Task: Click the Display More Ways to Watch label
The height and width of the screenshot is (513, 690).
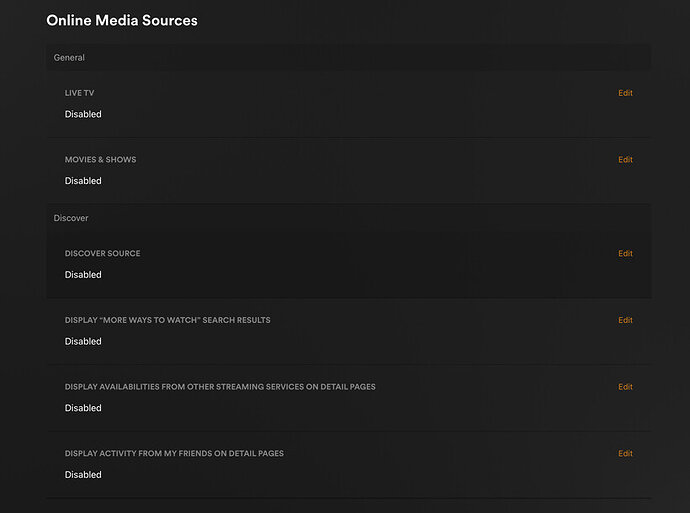Action: pyautogui.click(x=168, y=320)
